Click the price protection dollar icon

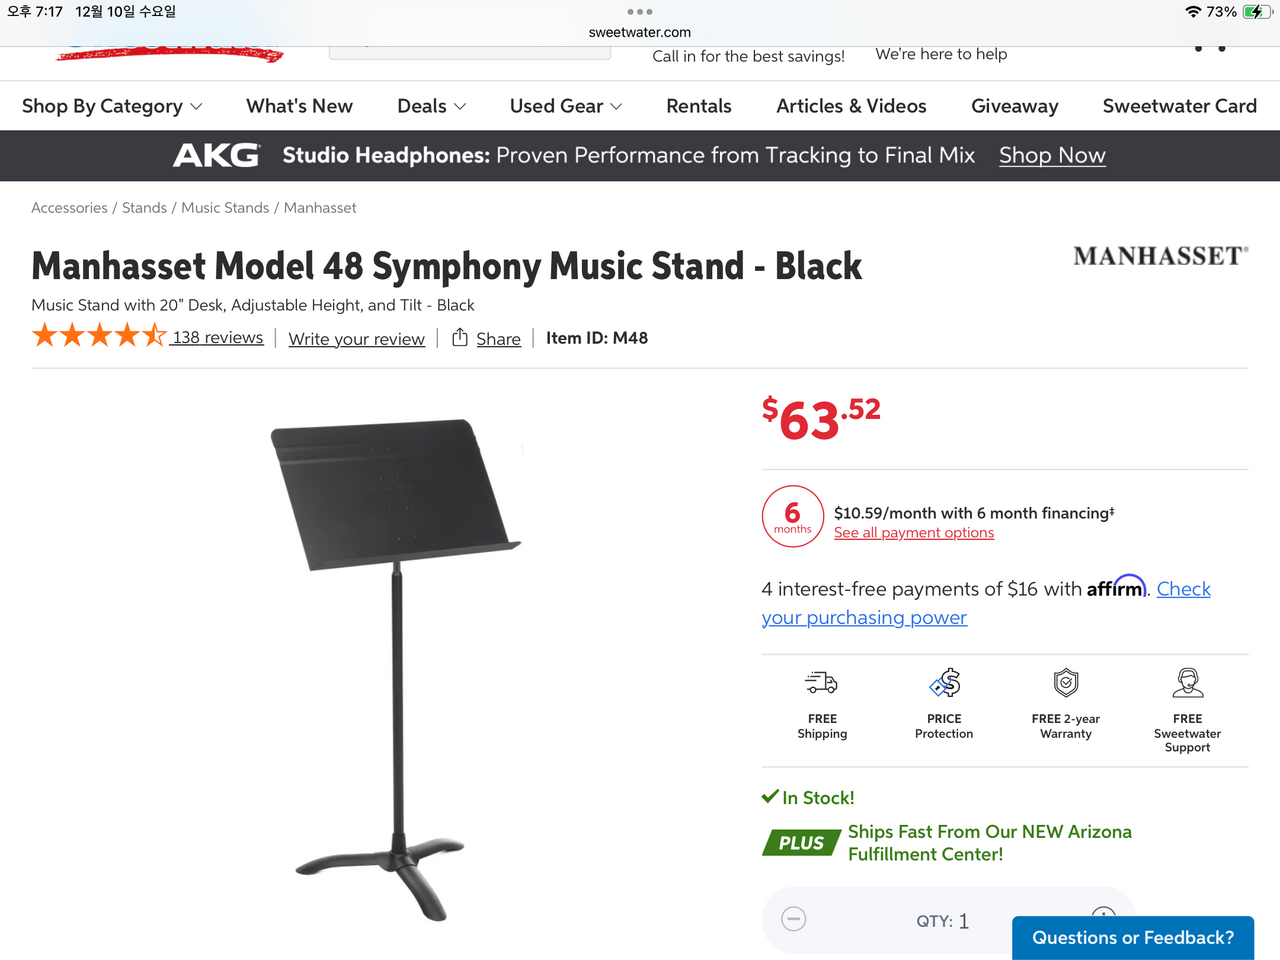[944, 683]
